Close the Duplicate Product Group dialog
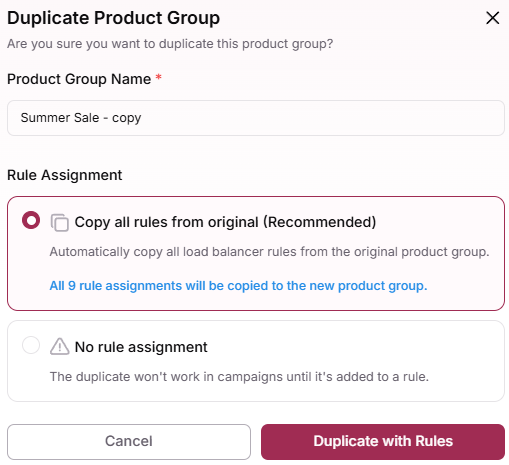Viewport: 509px width, 465px height. click(492, 18)
